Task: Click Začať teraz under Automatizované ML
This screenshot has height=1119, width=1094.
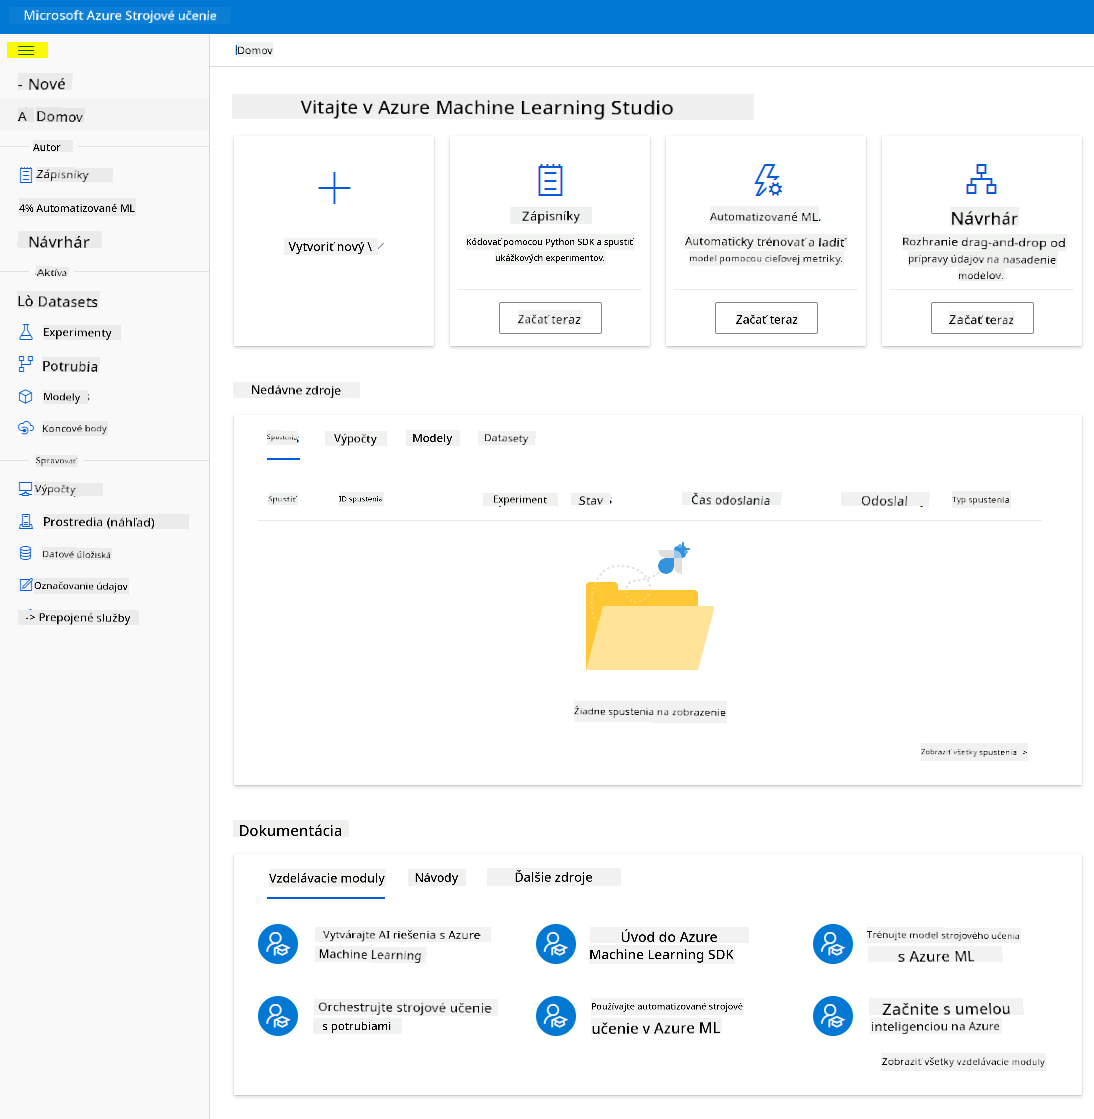Action: [x=766, y=318]
